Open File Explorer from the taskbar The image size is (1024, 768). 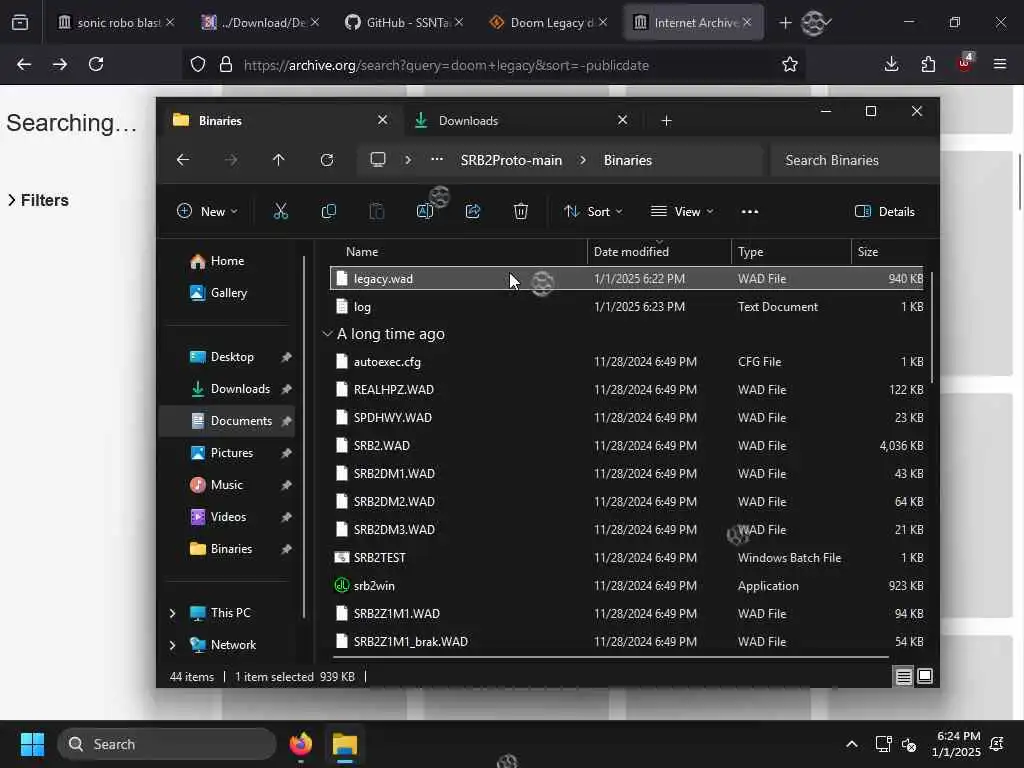pyautogui.click(x=345, y=744)
